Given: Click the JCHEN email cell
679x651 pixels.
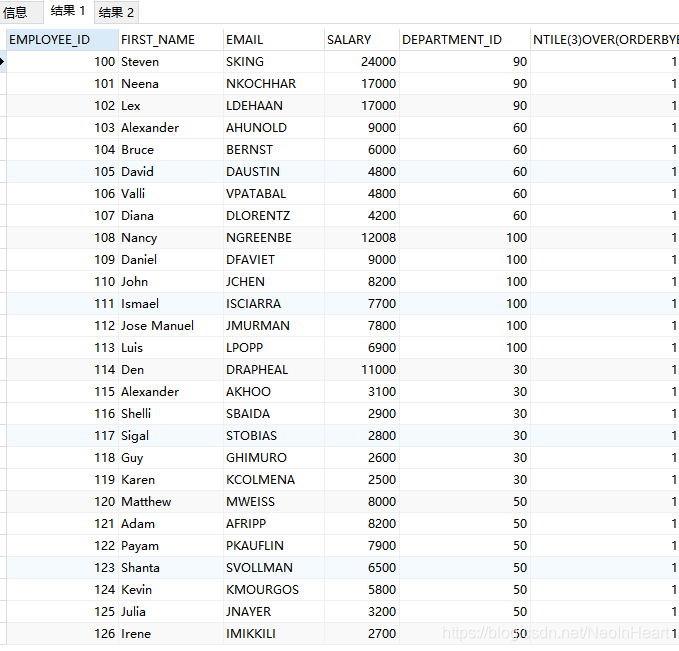Looking at the screenshot, I should tap(273, 282).
